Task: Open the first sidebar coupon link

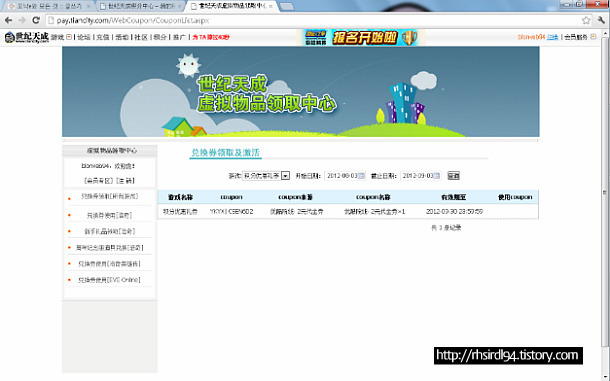Action: tap(109, 197)
